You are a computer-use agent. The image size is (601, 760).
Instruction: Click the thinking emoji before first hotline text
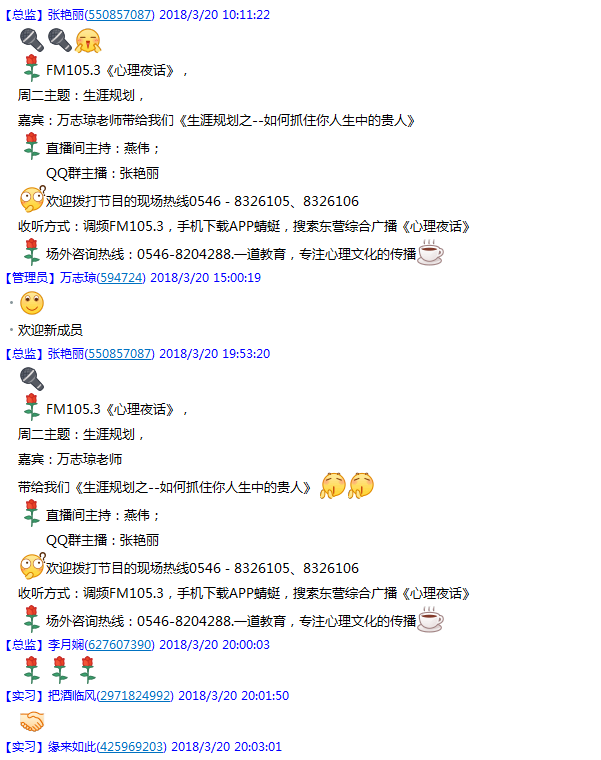coord(32,199)
